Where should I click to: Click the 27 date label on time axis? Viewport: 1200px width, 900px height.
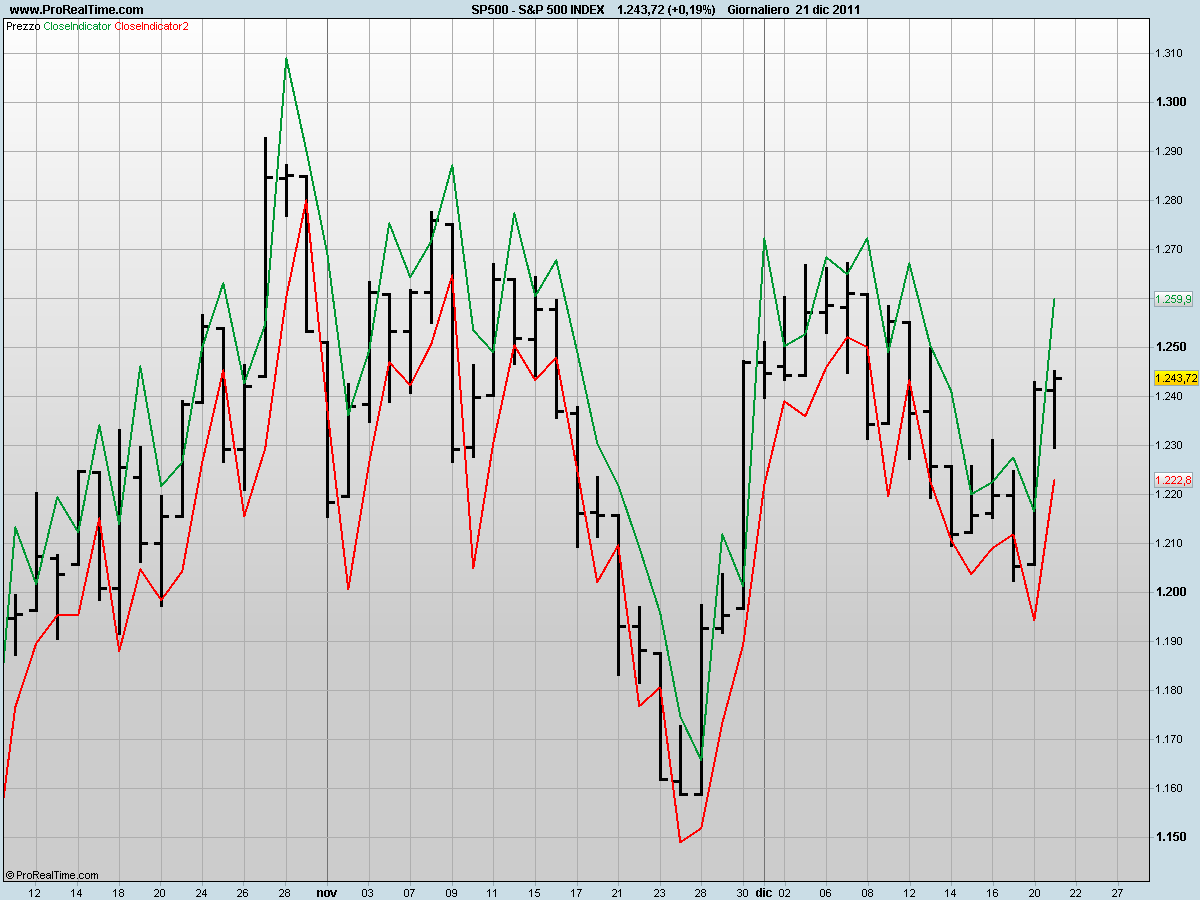tap(1117, 891)
